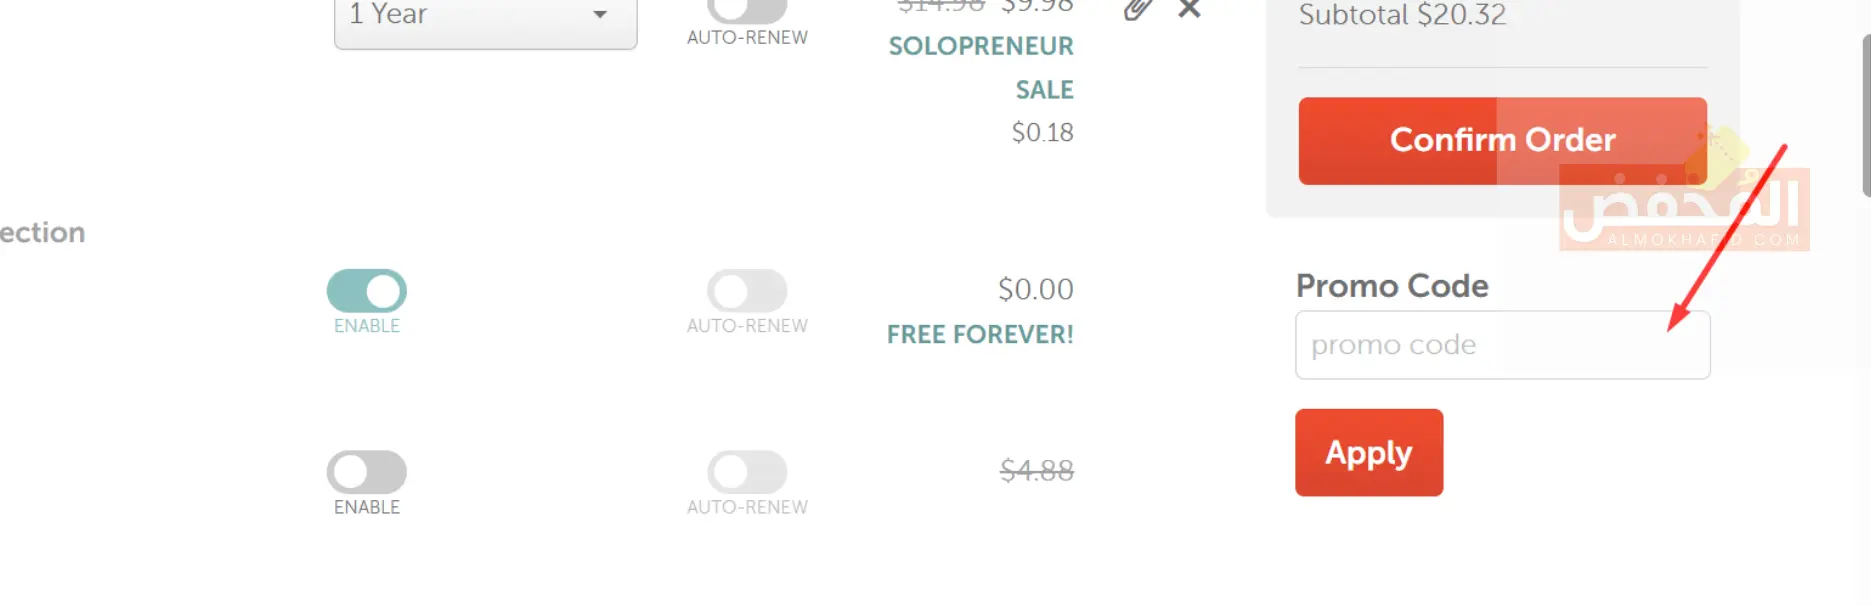
Task: Turn off the teal ENABLE switch
Action: click(x=367, y=291)
